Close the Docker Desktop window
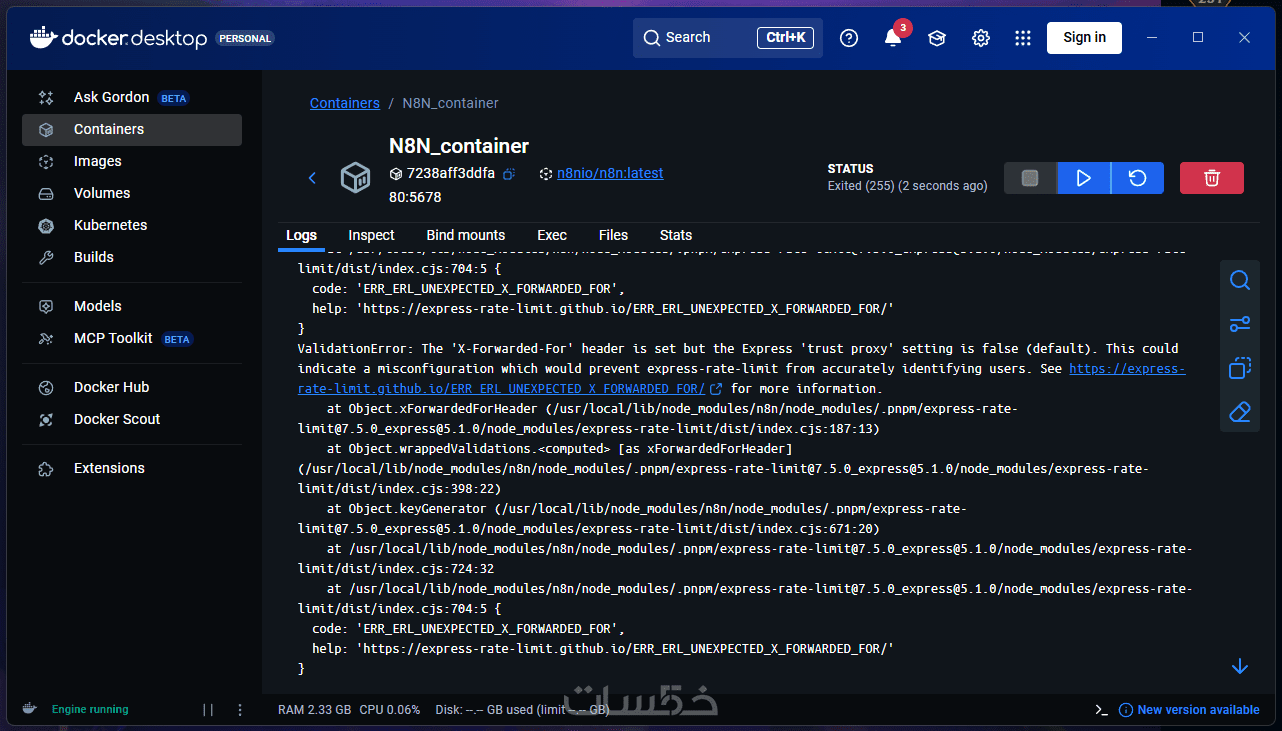Image resolution: width=1282 pixels, height=731 pixels. click(x=1244, y=38)
